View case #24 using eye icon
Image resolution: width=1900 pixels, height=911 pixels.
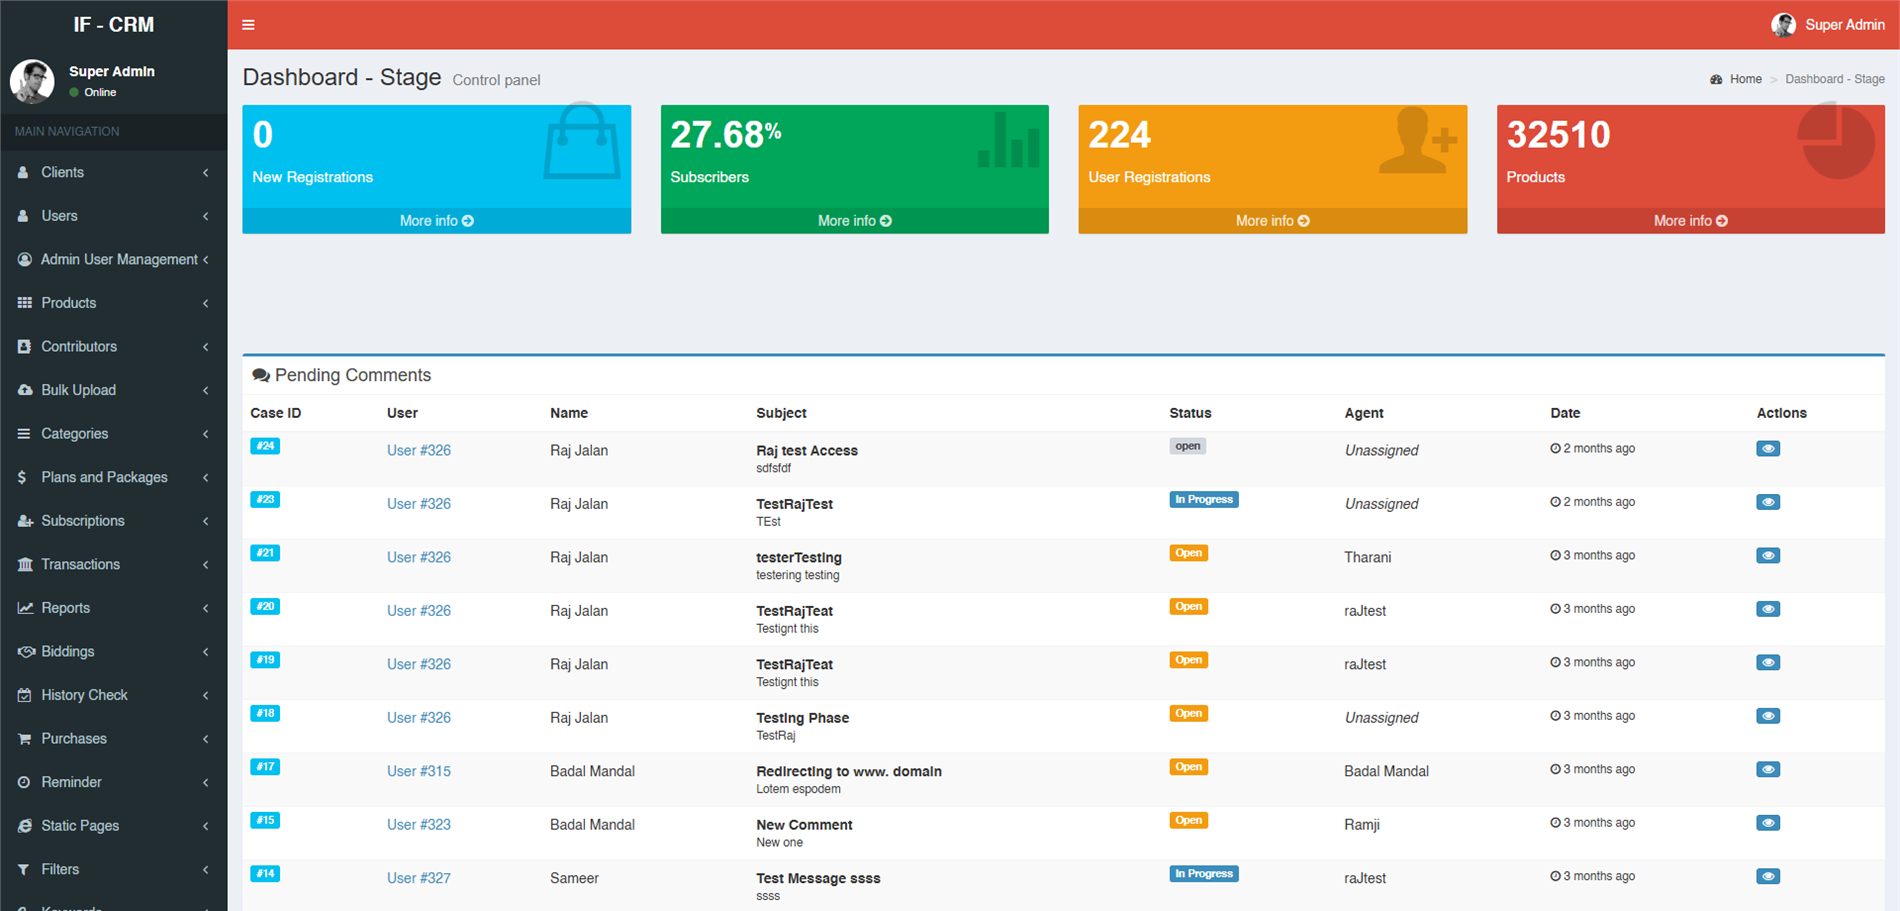(1768, 449)
